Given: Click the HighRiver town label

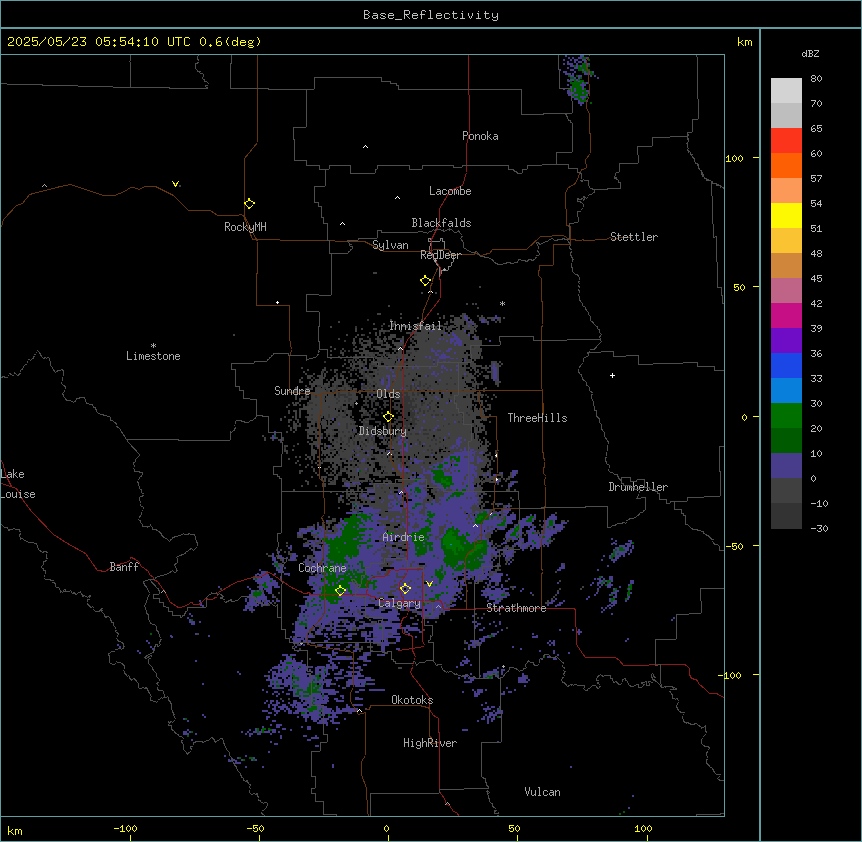Looking at the screenshot, I should coord(429,743).
